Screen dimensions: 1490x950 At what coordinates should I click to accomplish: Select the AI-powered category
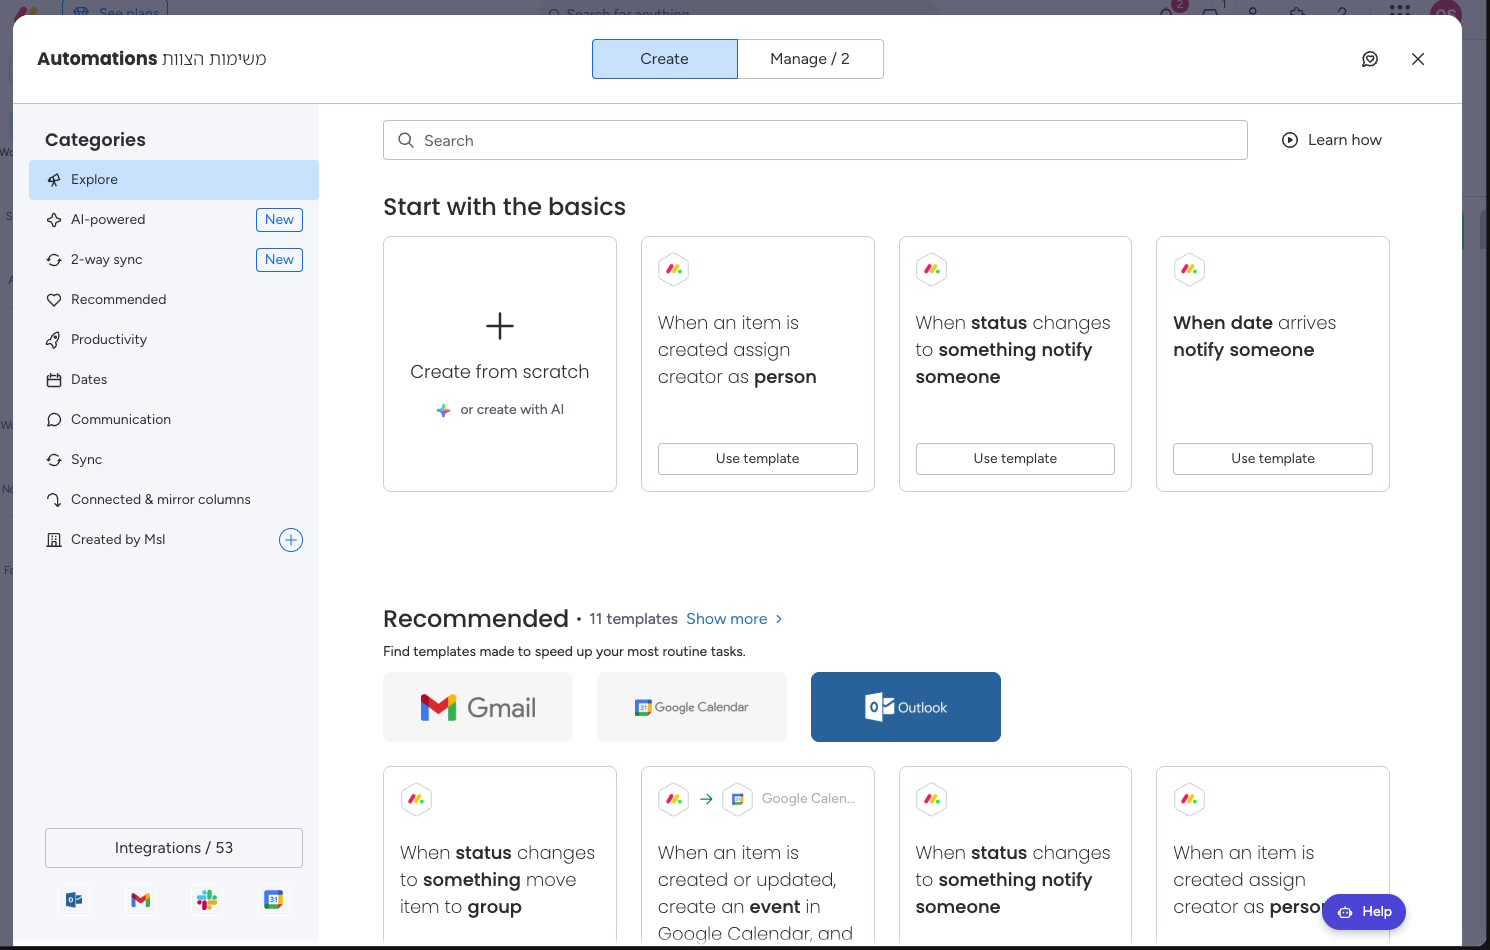coord(174,220)
